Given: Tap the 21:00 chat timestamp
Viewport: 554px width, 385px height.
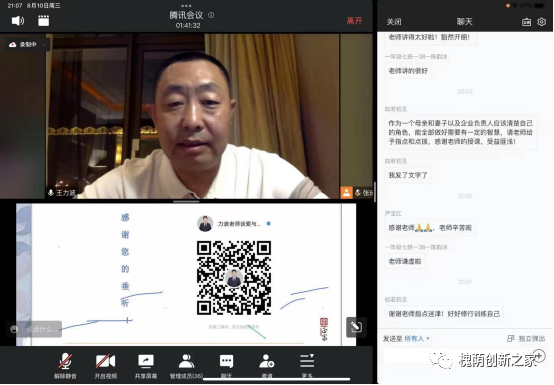Looking at the screenshot, I should [465, 196].
